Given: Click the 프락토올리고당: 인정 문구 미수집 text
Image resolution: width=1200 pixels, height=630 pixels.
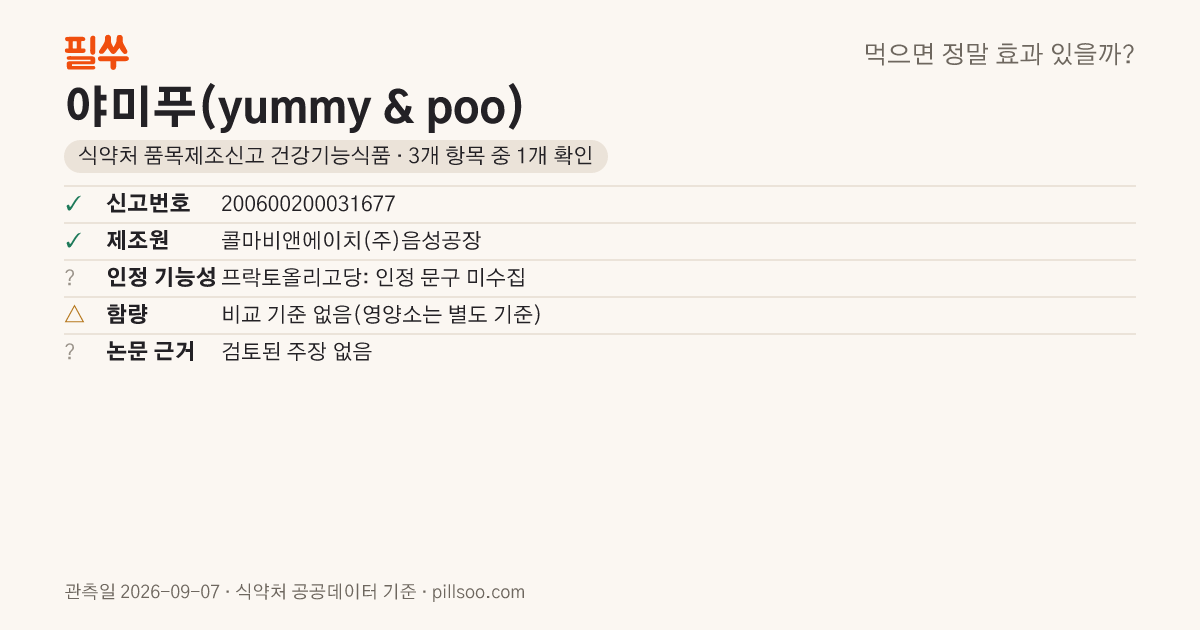Looking at the screenshot, I should pyautogui.click(x=373, y=278).
